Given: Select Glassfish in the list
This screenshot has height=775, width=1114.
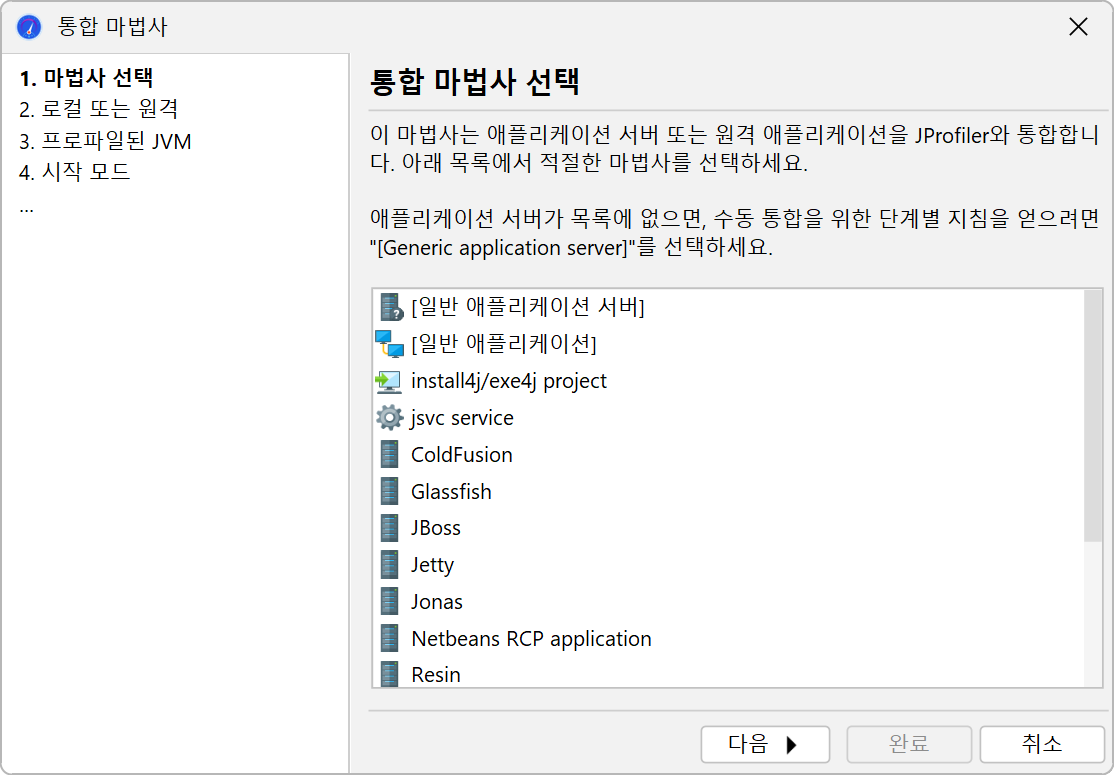Looking at the screenshot, I should 728,492.
